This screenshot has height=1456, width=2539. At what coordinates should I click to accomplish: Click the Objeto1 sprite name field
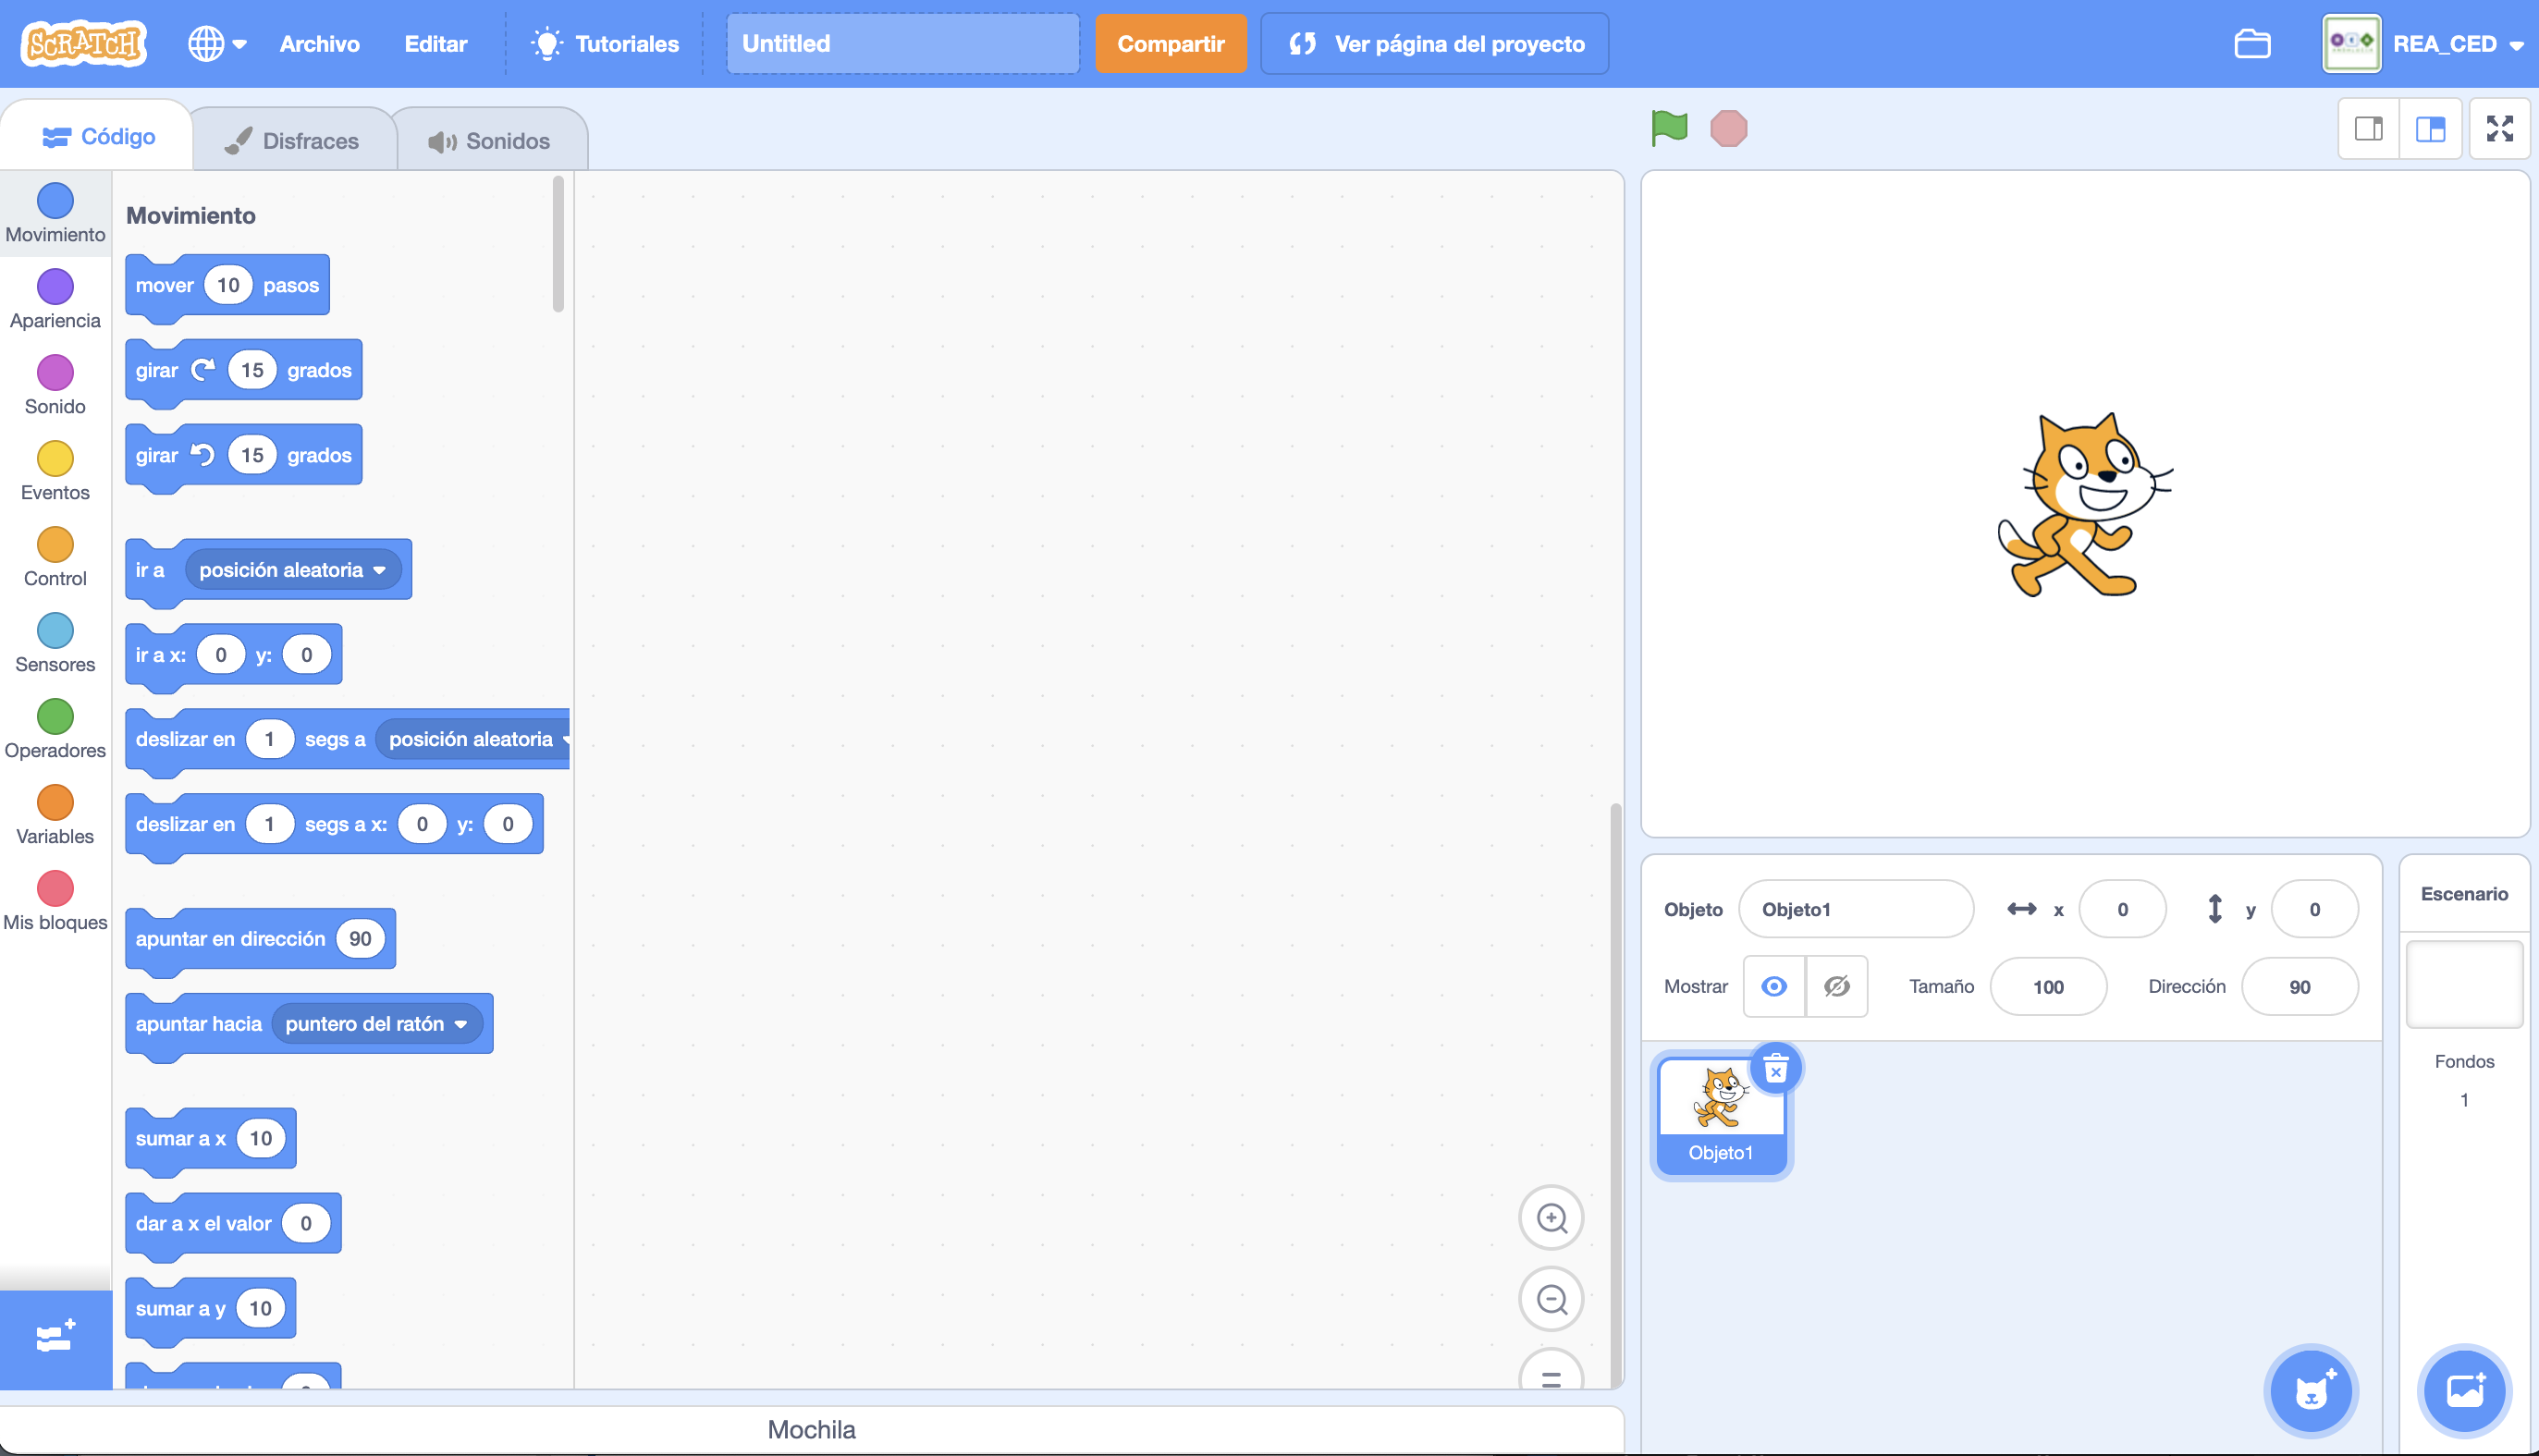click(1856, 909)
